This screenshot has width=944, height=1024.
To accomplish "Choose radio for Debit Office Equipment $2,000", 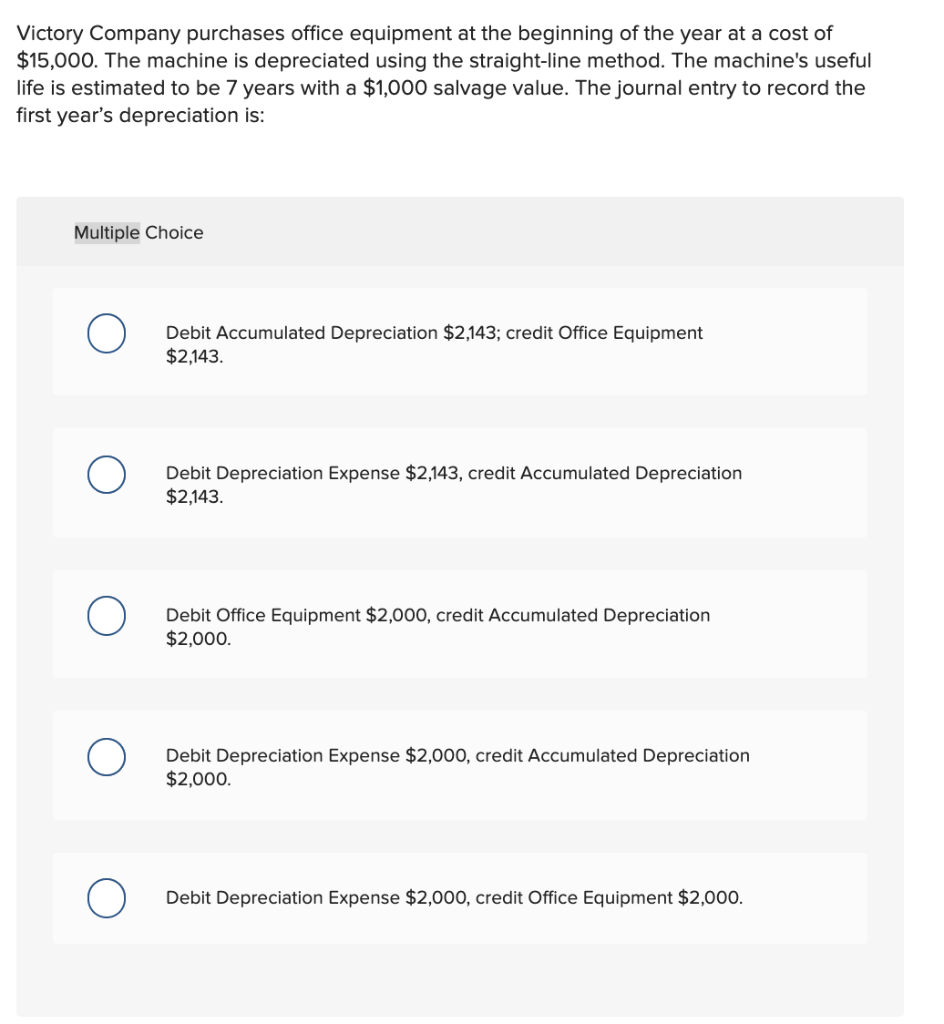I will click(105, 616).
